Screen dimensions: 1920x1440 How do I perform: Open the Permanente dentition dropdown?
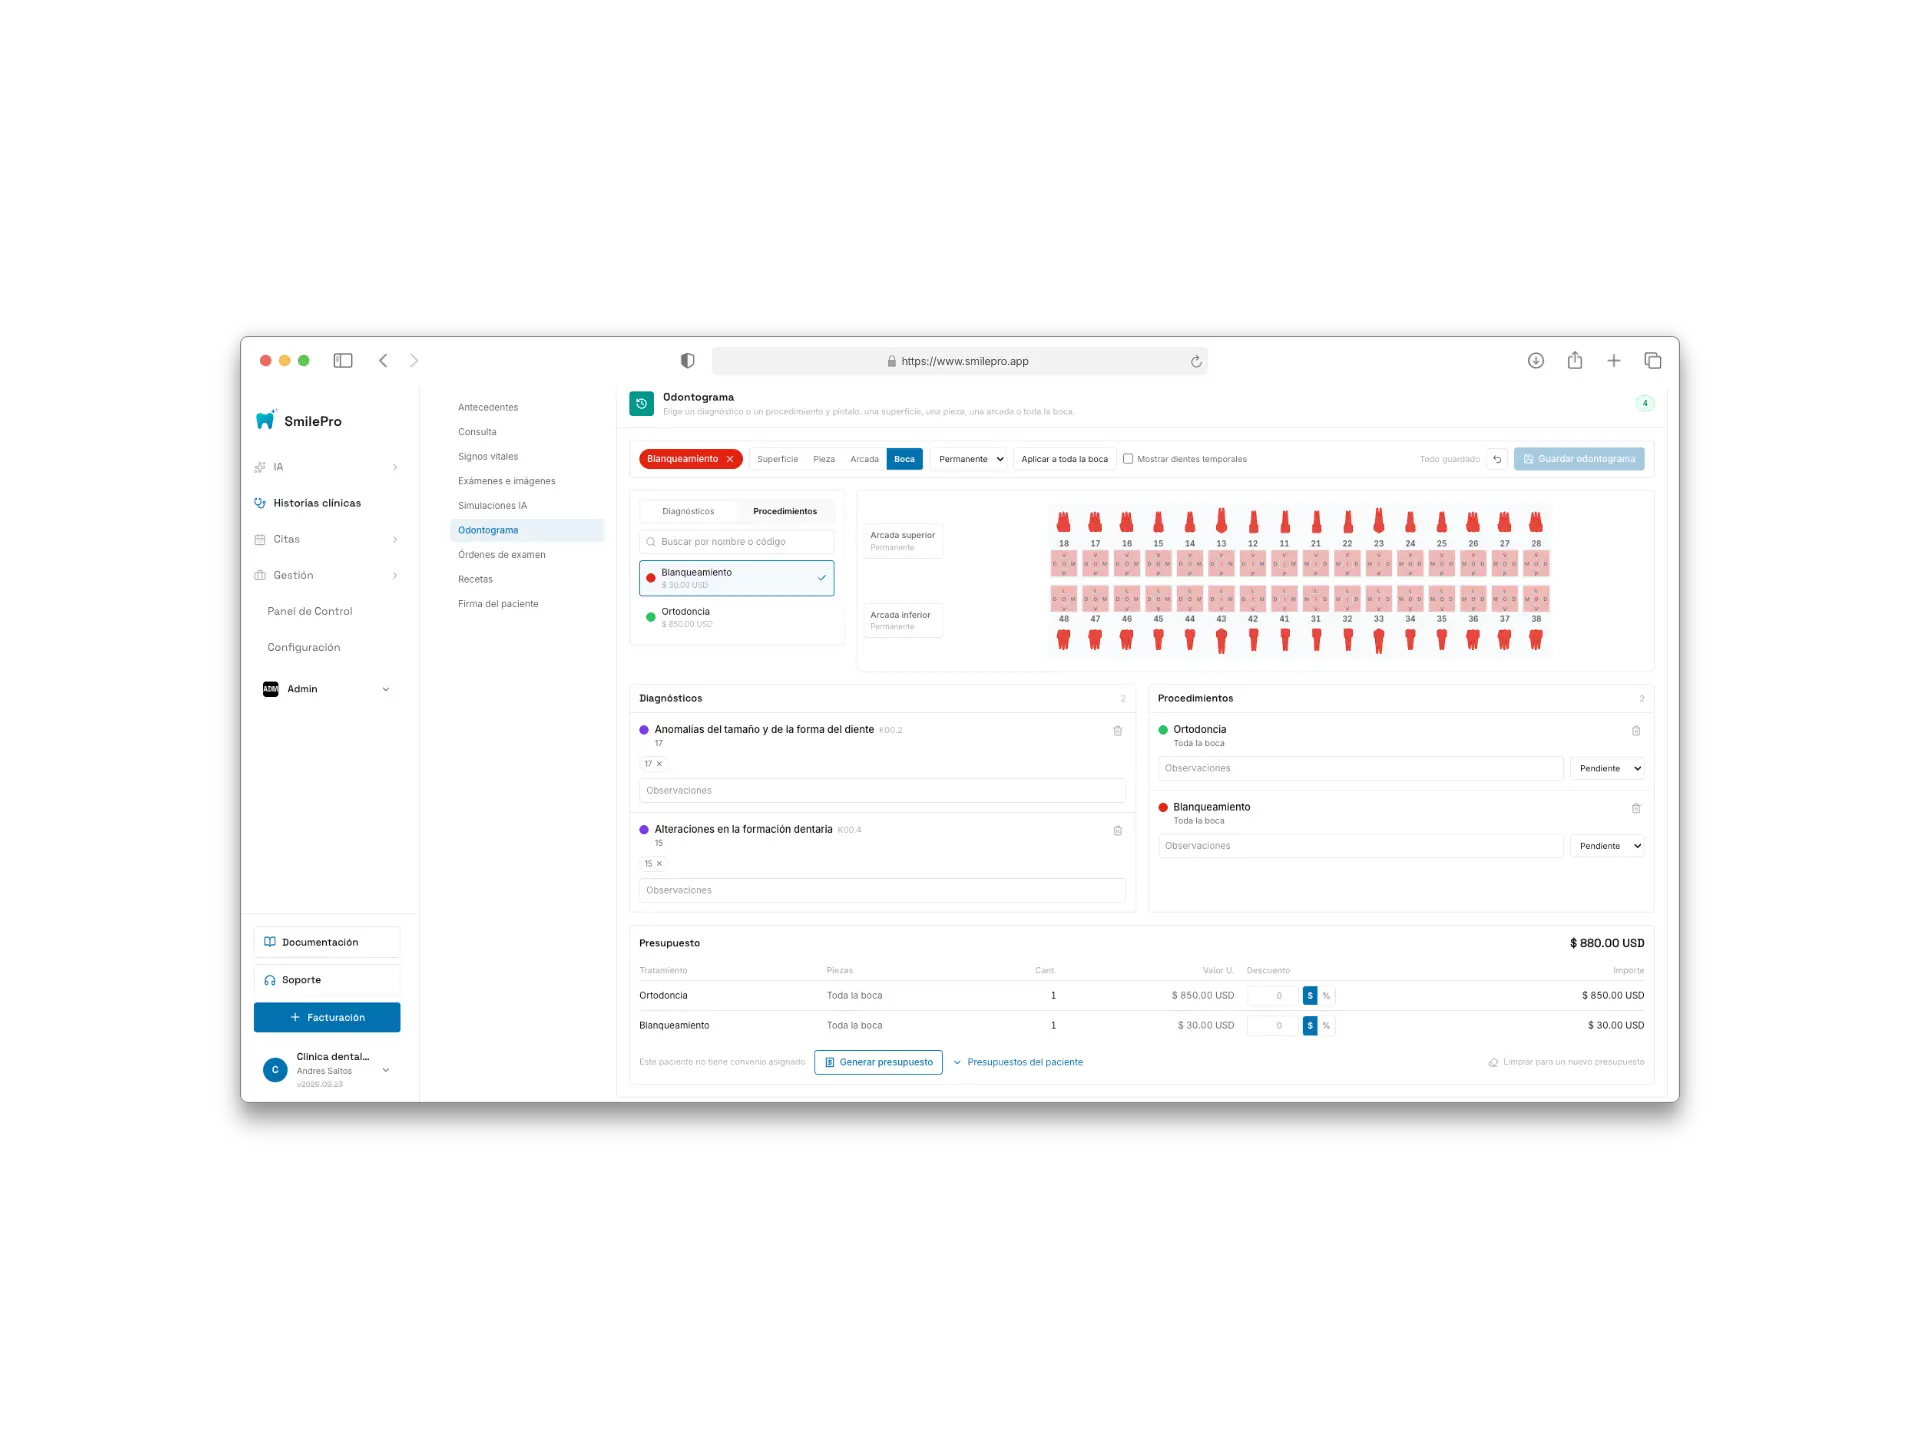pyautogui.click(x=971, y=459)
